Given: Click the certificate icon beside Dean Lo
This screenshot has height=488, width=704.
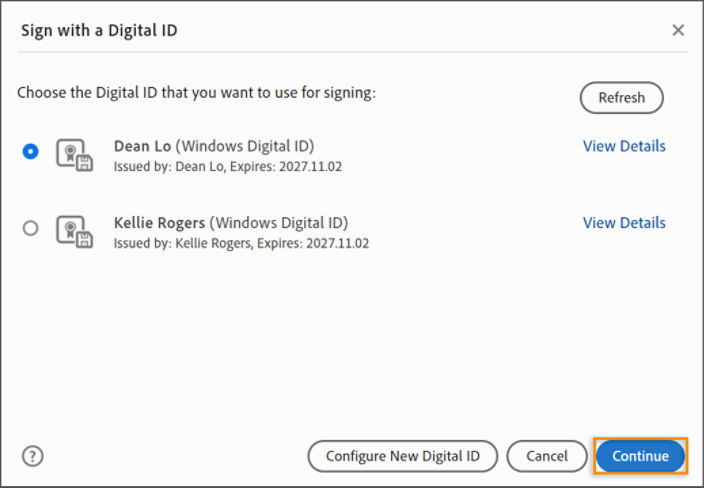Looking at the screenshot, I should pyautogui.click(x=75, y=155).
